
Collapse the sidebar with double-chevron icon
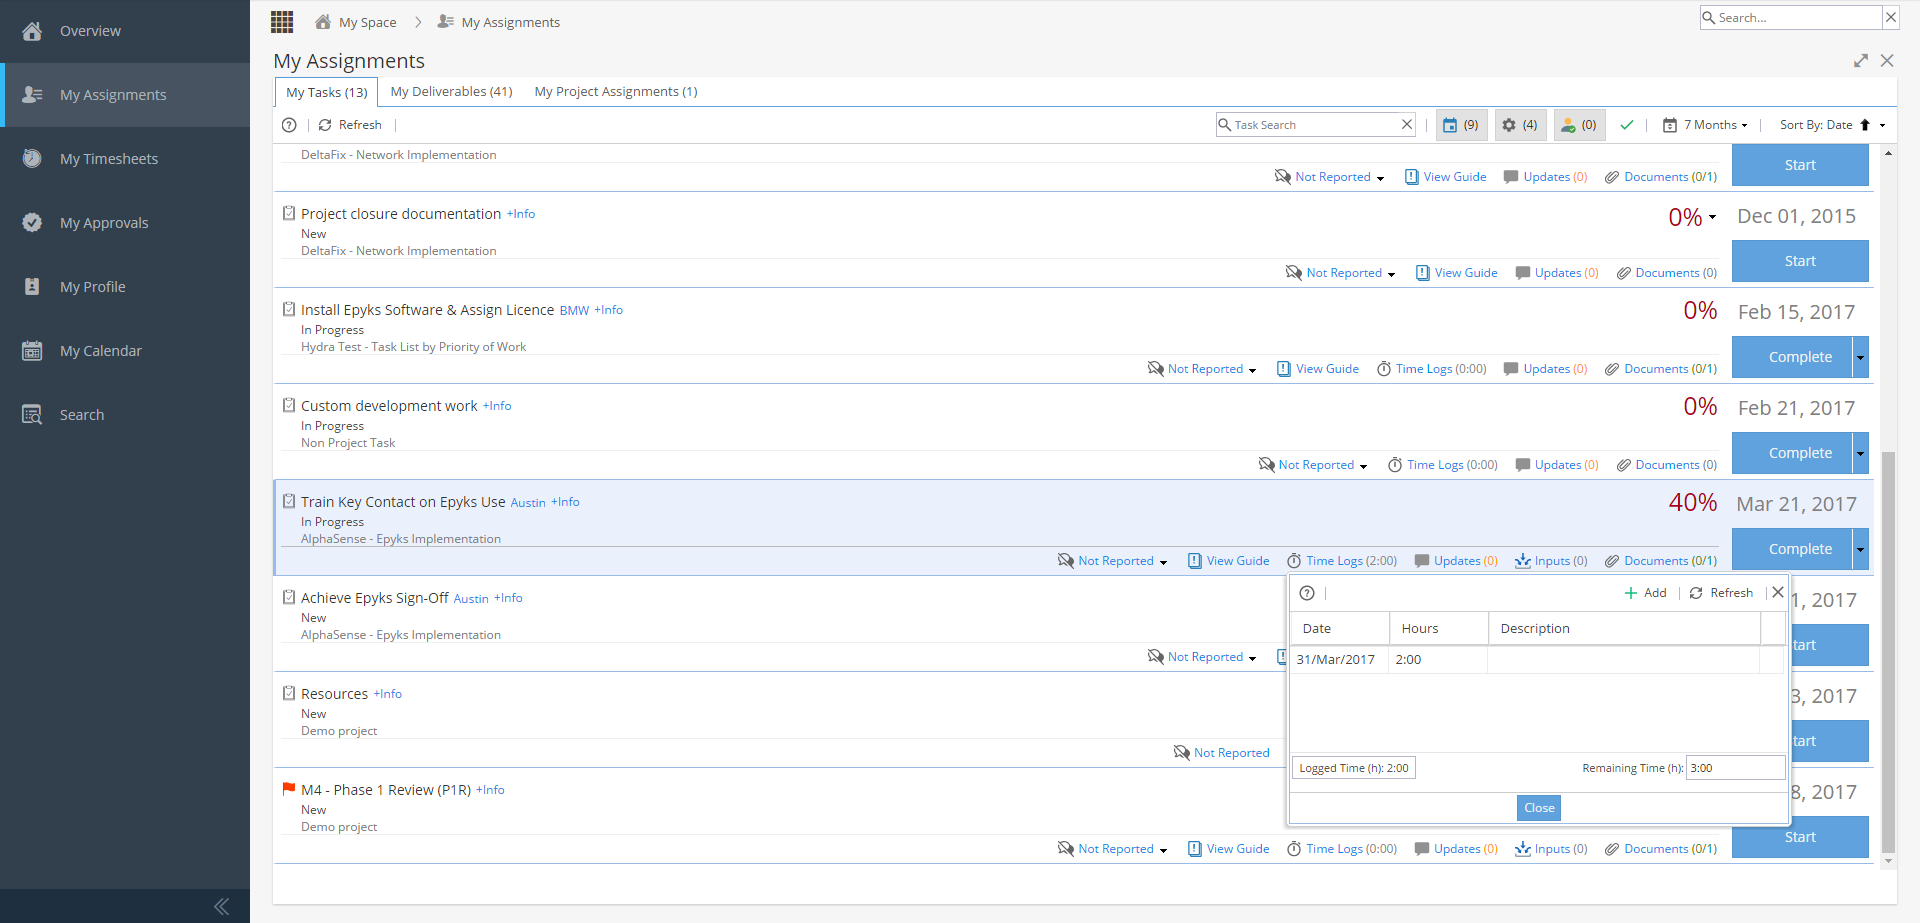pyautogui.click(x=222, y=906)
